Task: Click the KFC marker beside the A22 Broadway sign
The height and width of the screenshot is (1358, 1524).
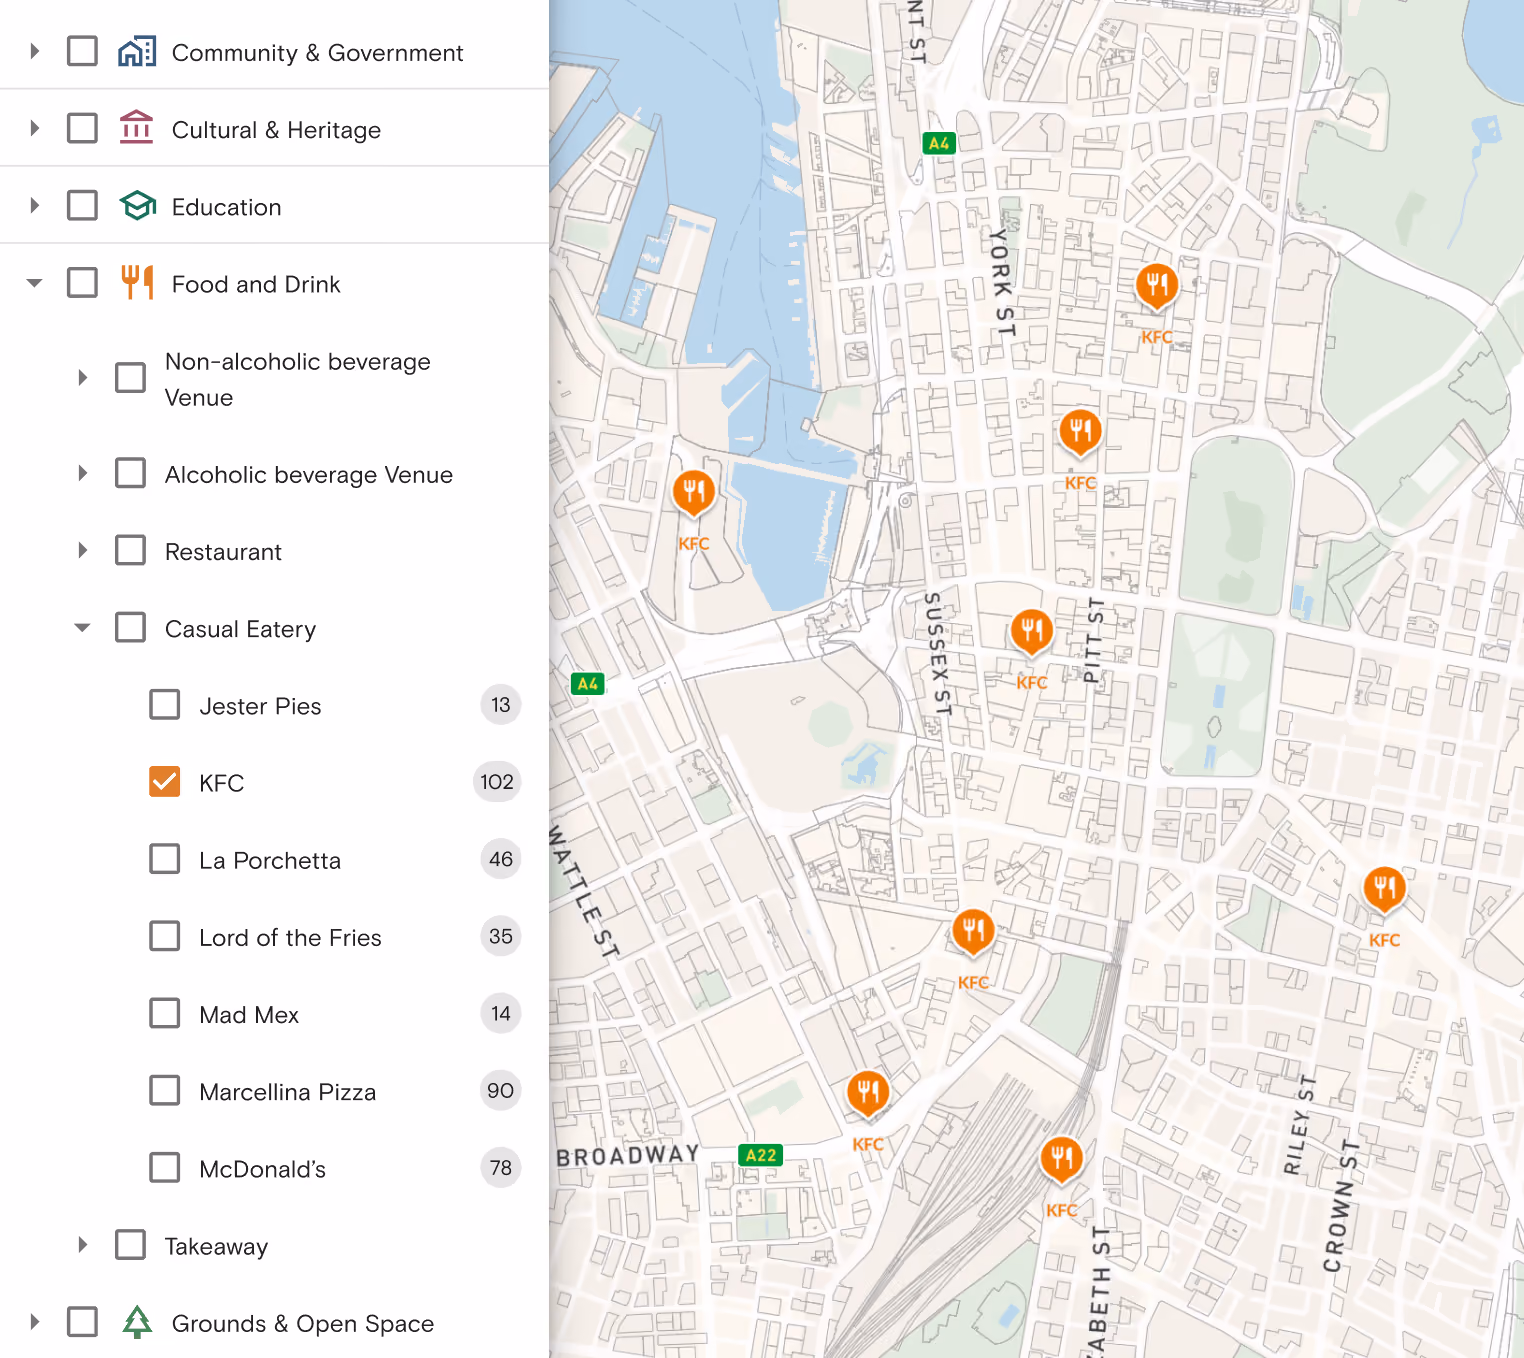Action: [868, 1093]
